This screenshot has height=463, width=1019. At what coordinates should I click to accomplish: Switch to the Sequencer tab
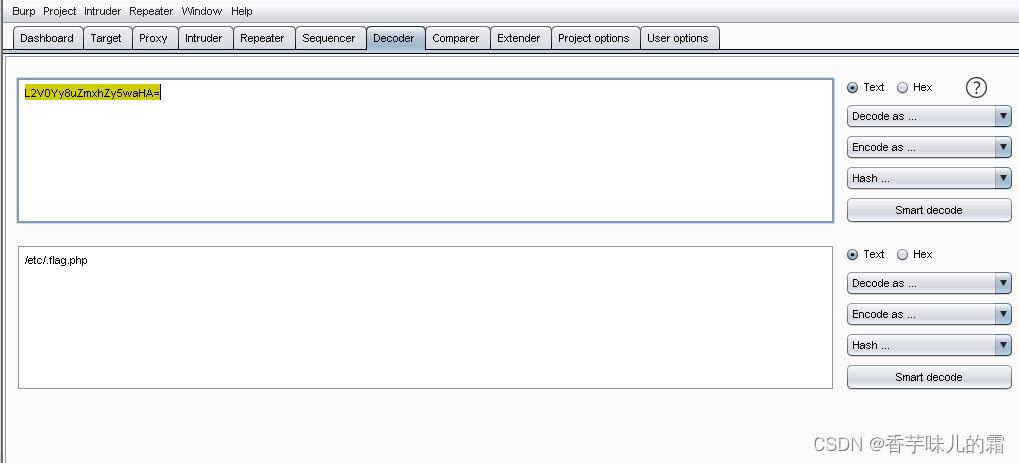point(329,38)
